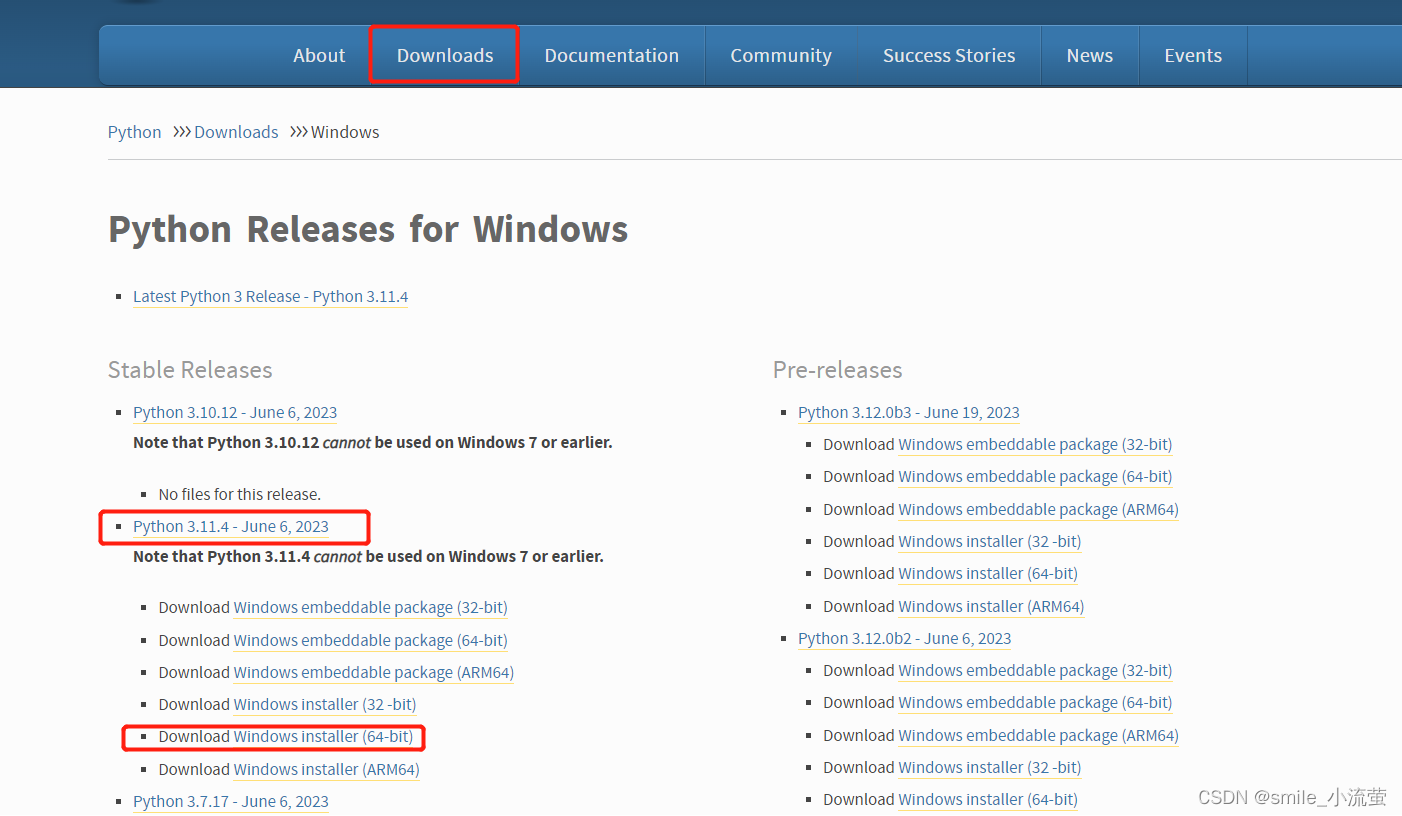Click the Downloads breadcrumb link
The width and height of the screenshot is (1402, 816).
(236, 132)
